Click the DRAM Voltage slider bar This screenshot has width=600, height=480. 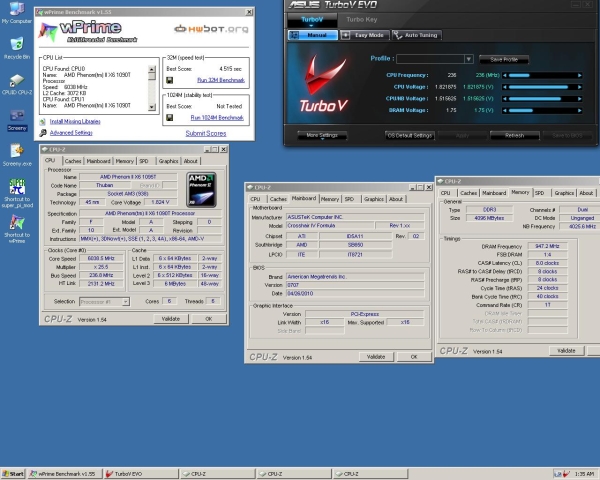(x=542, y=111)
